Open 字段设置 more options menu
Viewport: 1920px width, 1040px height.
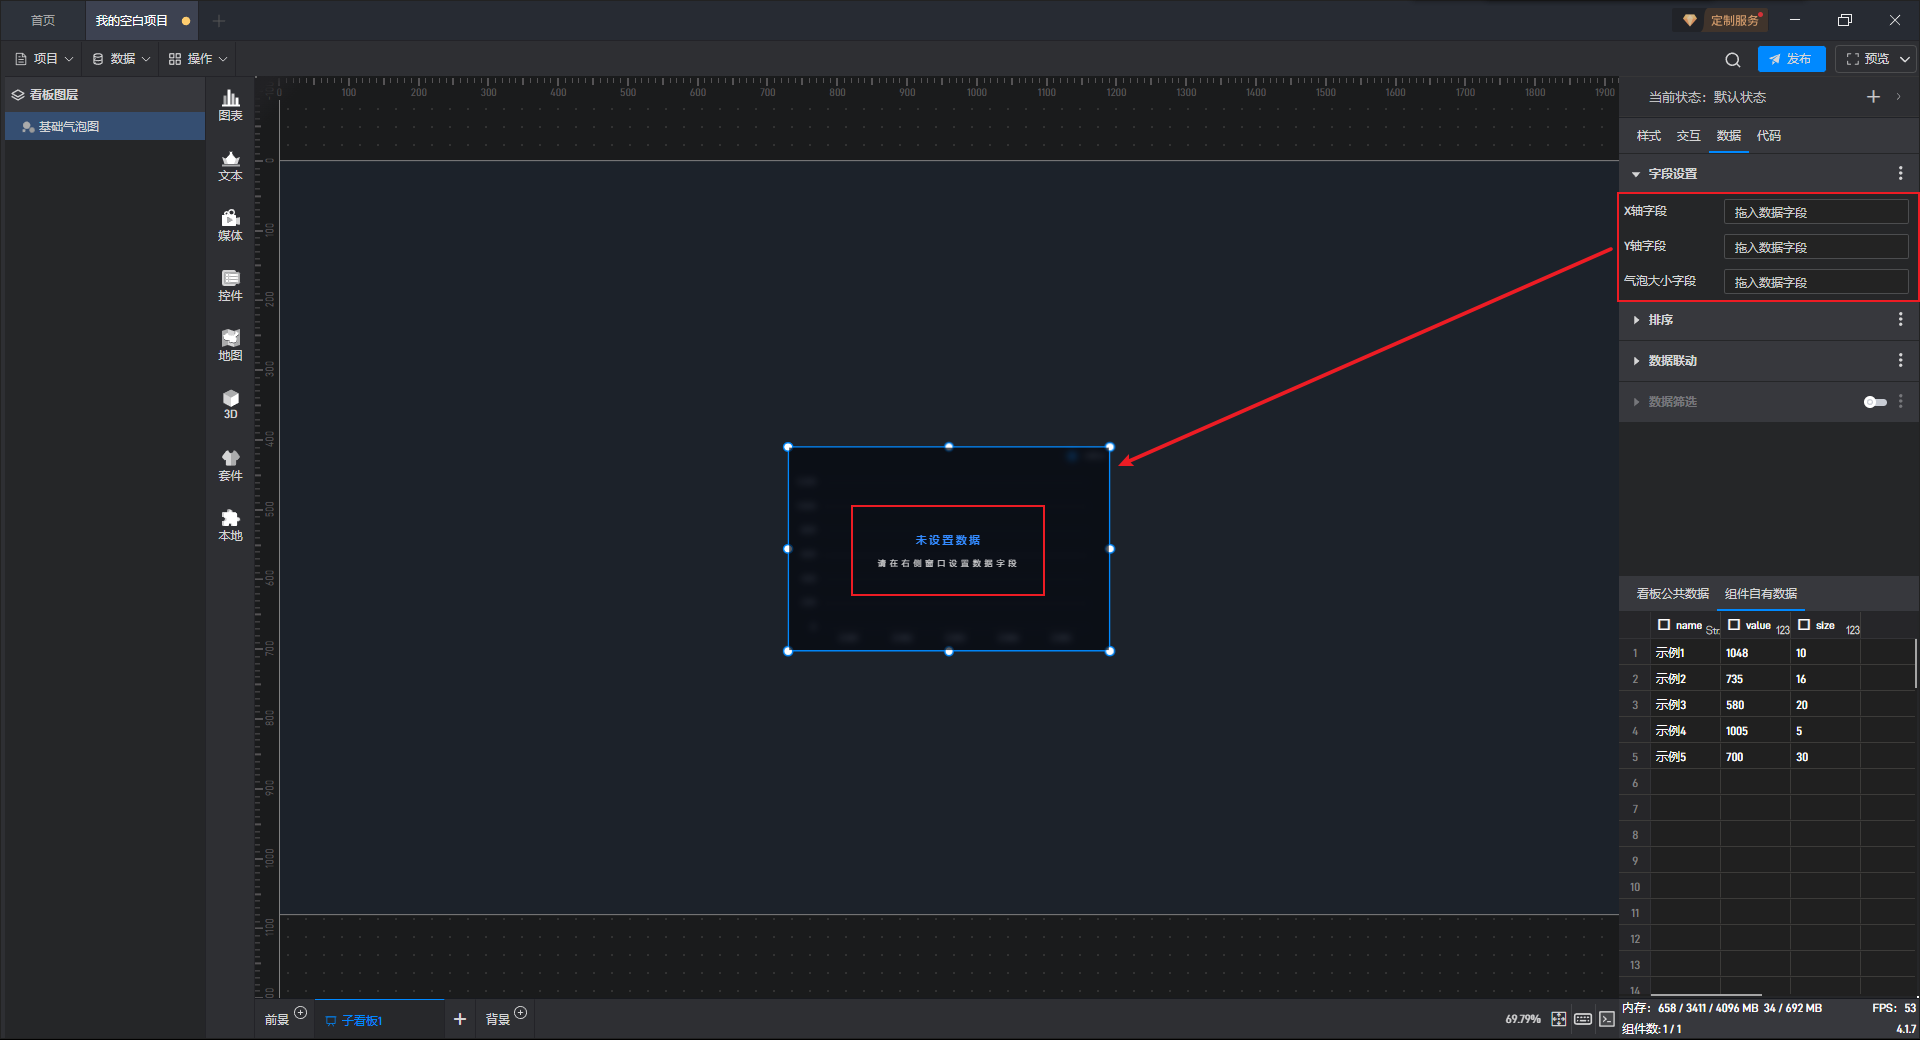(x=1900, y=173)
